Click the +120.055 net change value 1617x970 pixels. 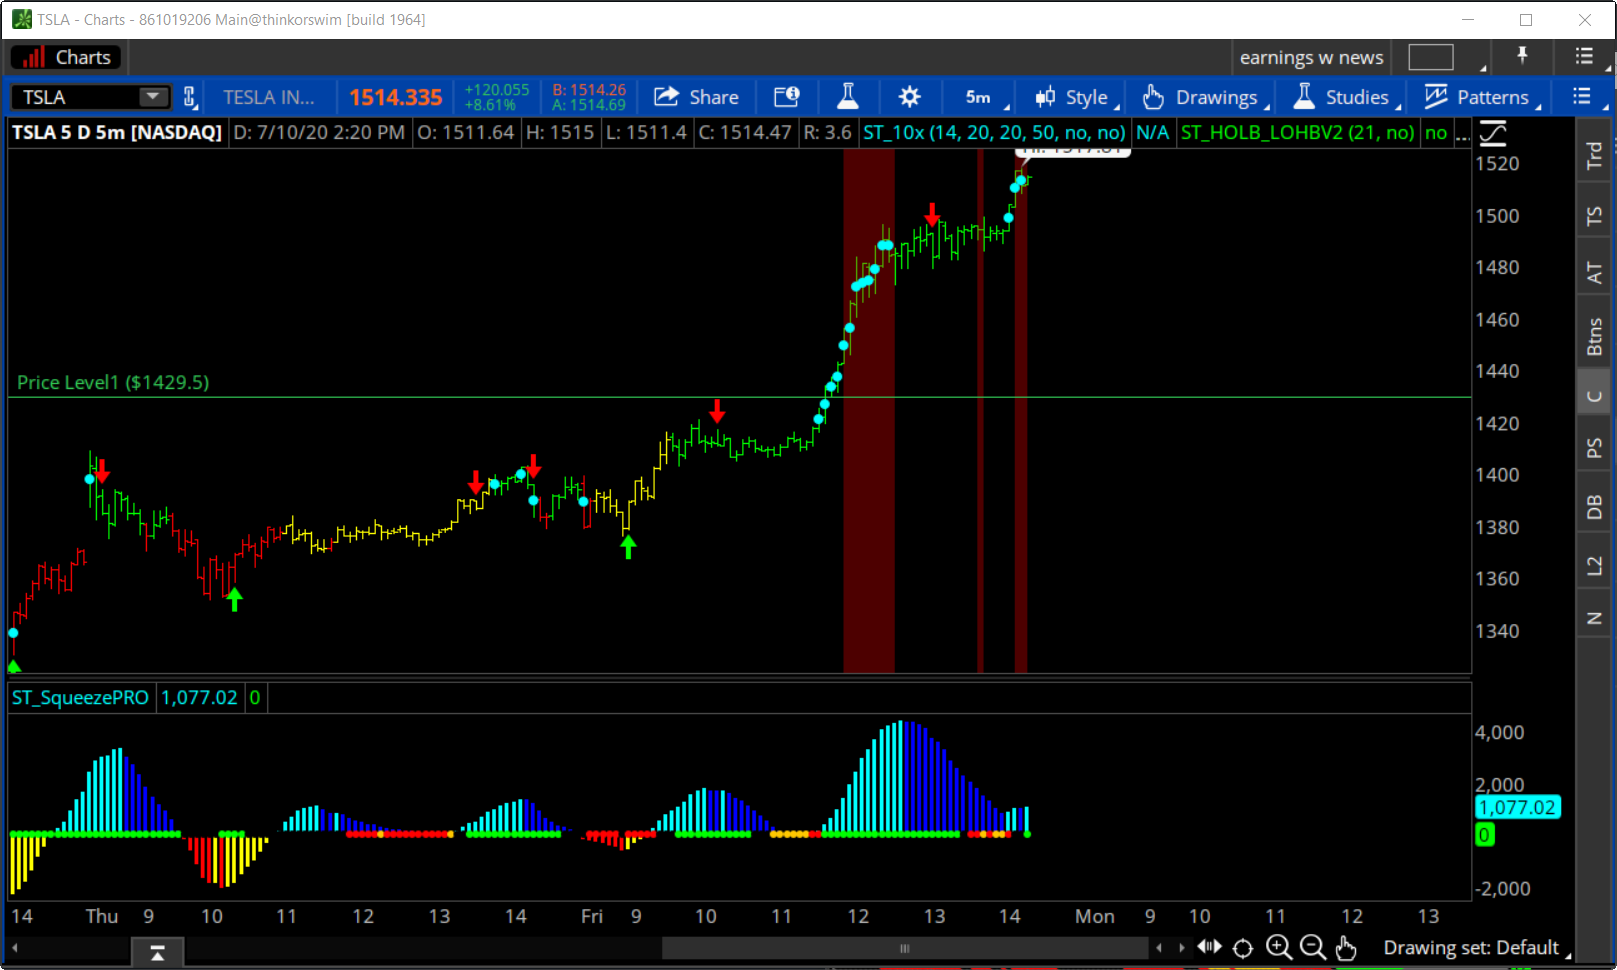click(497, 90)
